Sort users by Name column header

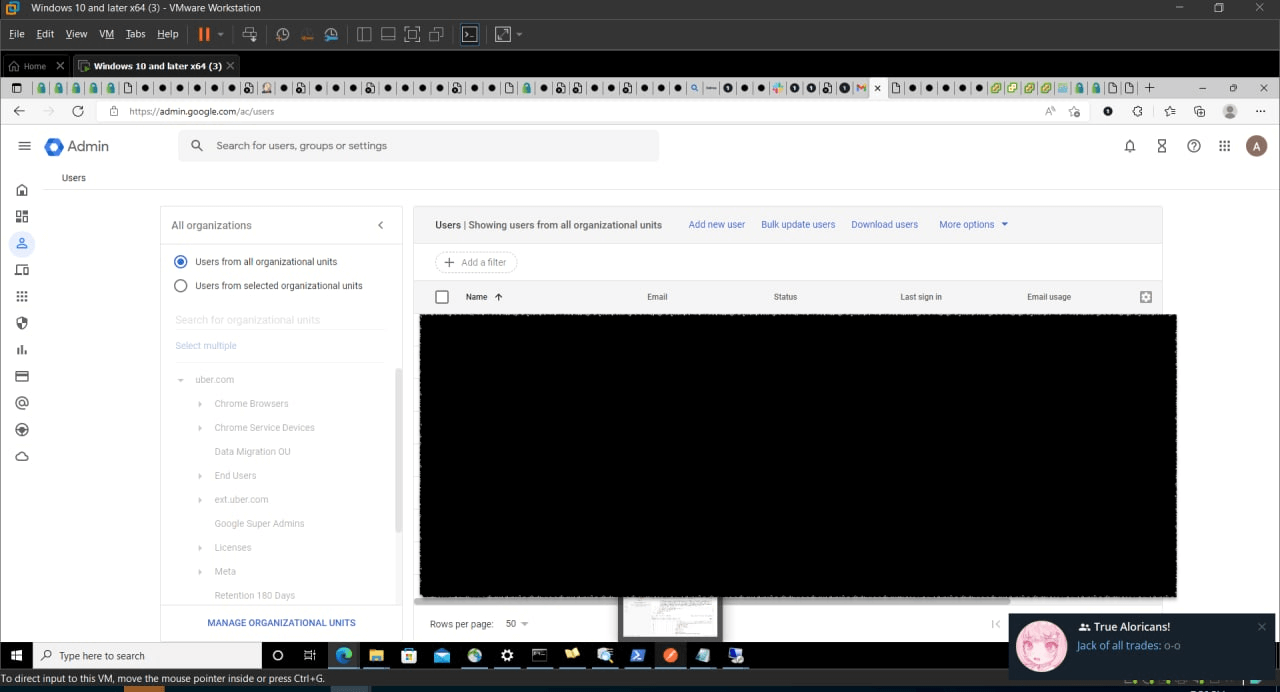tap(484, 297)
